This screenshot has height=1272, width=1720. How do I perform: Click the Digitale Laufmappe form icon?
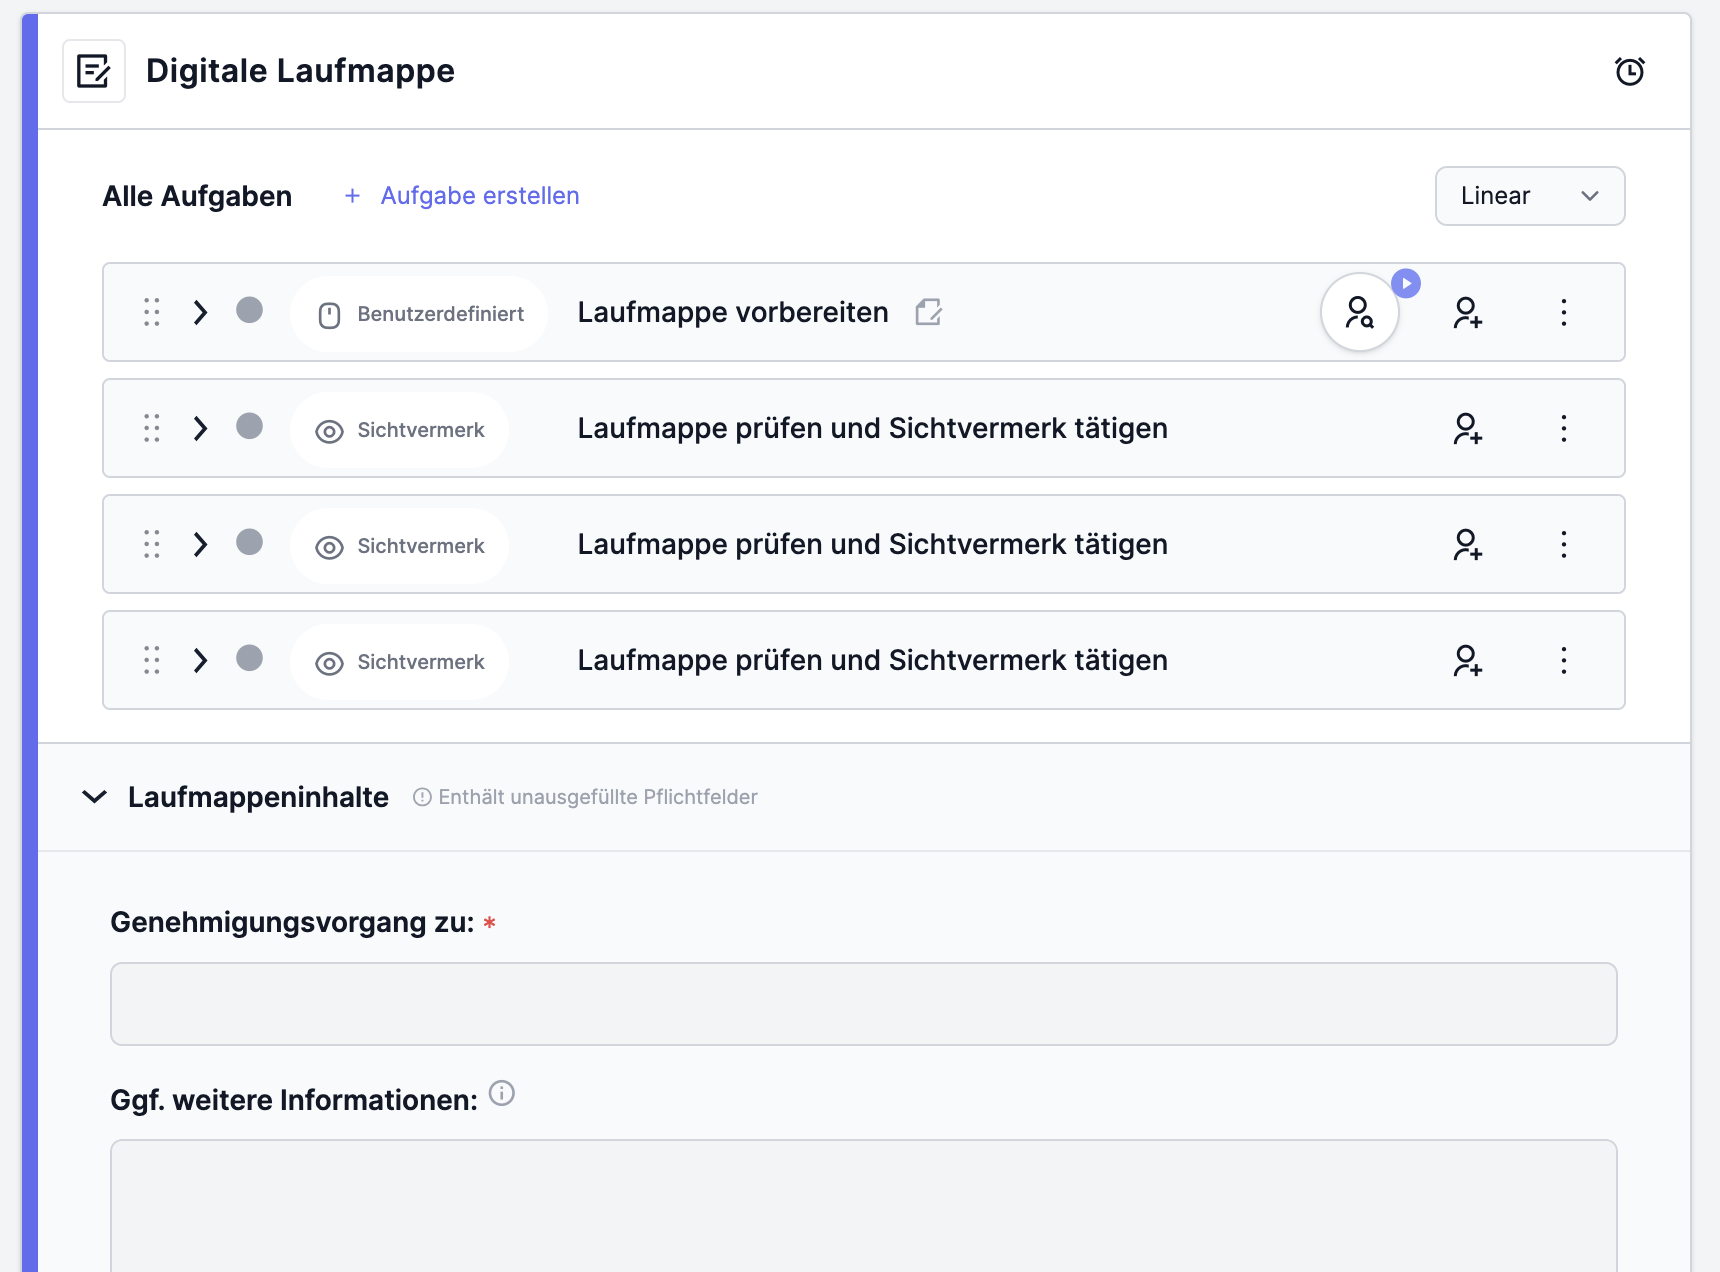[94, 71]
